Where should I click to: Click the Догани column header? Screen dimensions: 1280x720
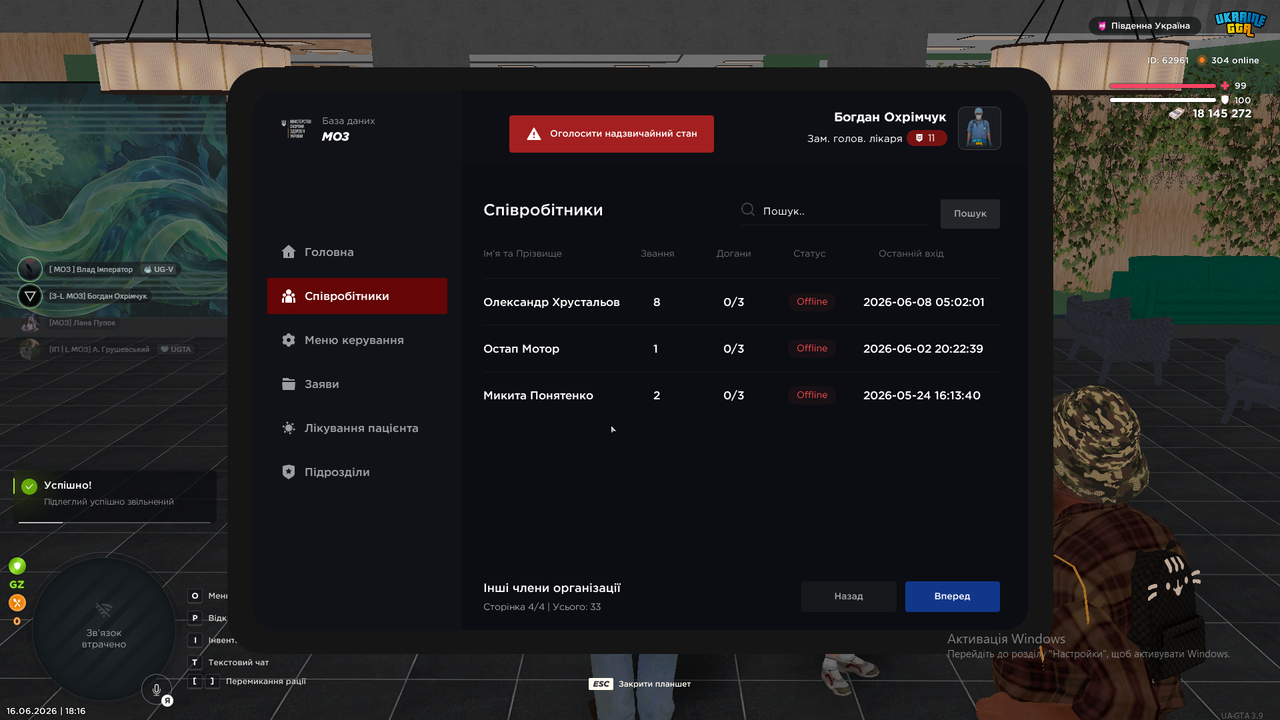[x=733, y=254]
